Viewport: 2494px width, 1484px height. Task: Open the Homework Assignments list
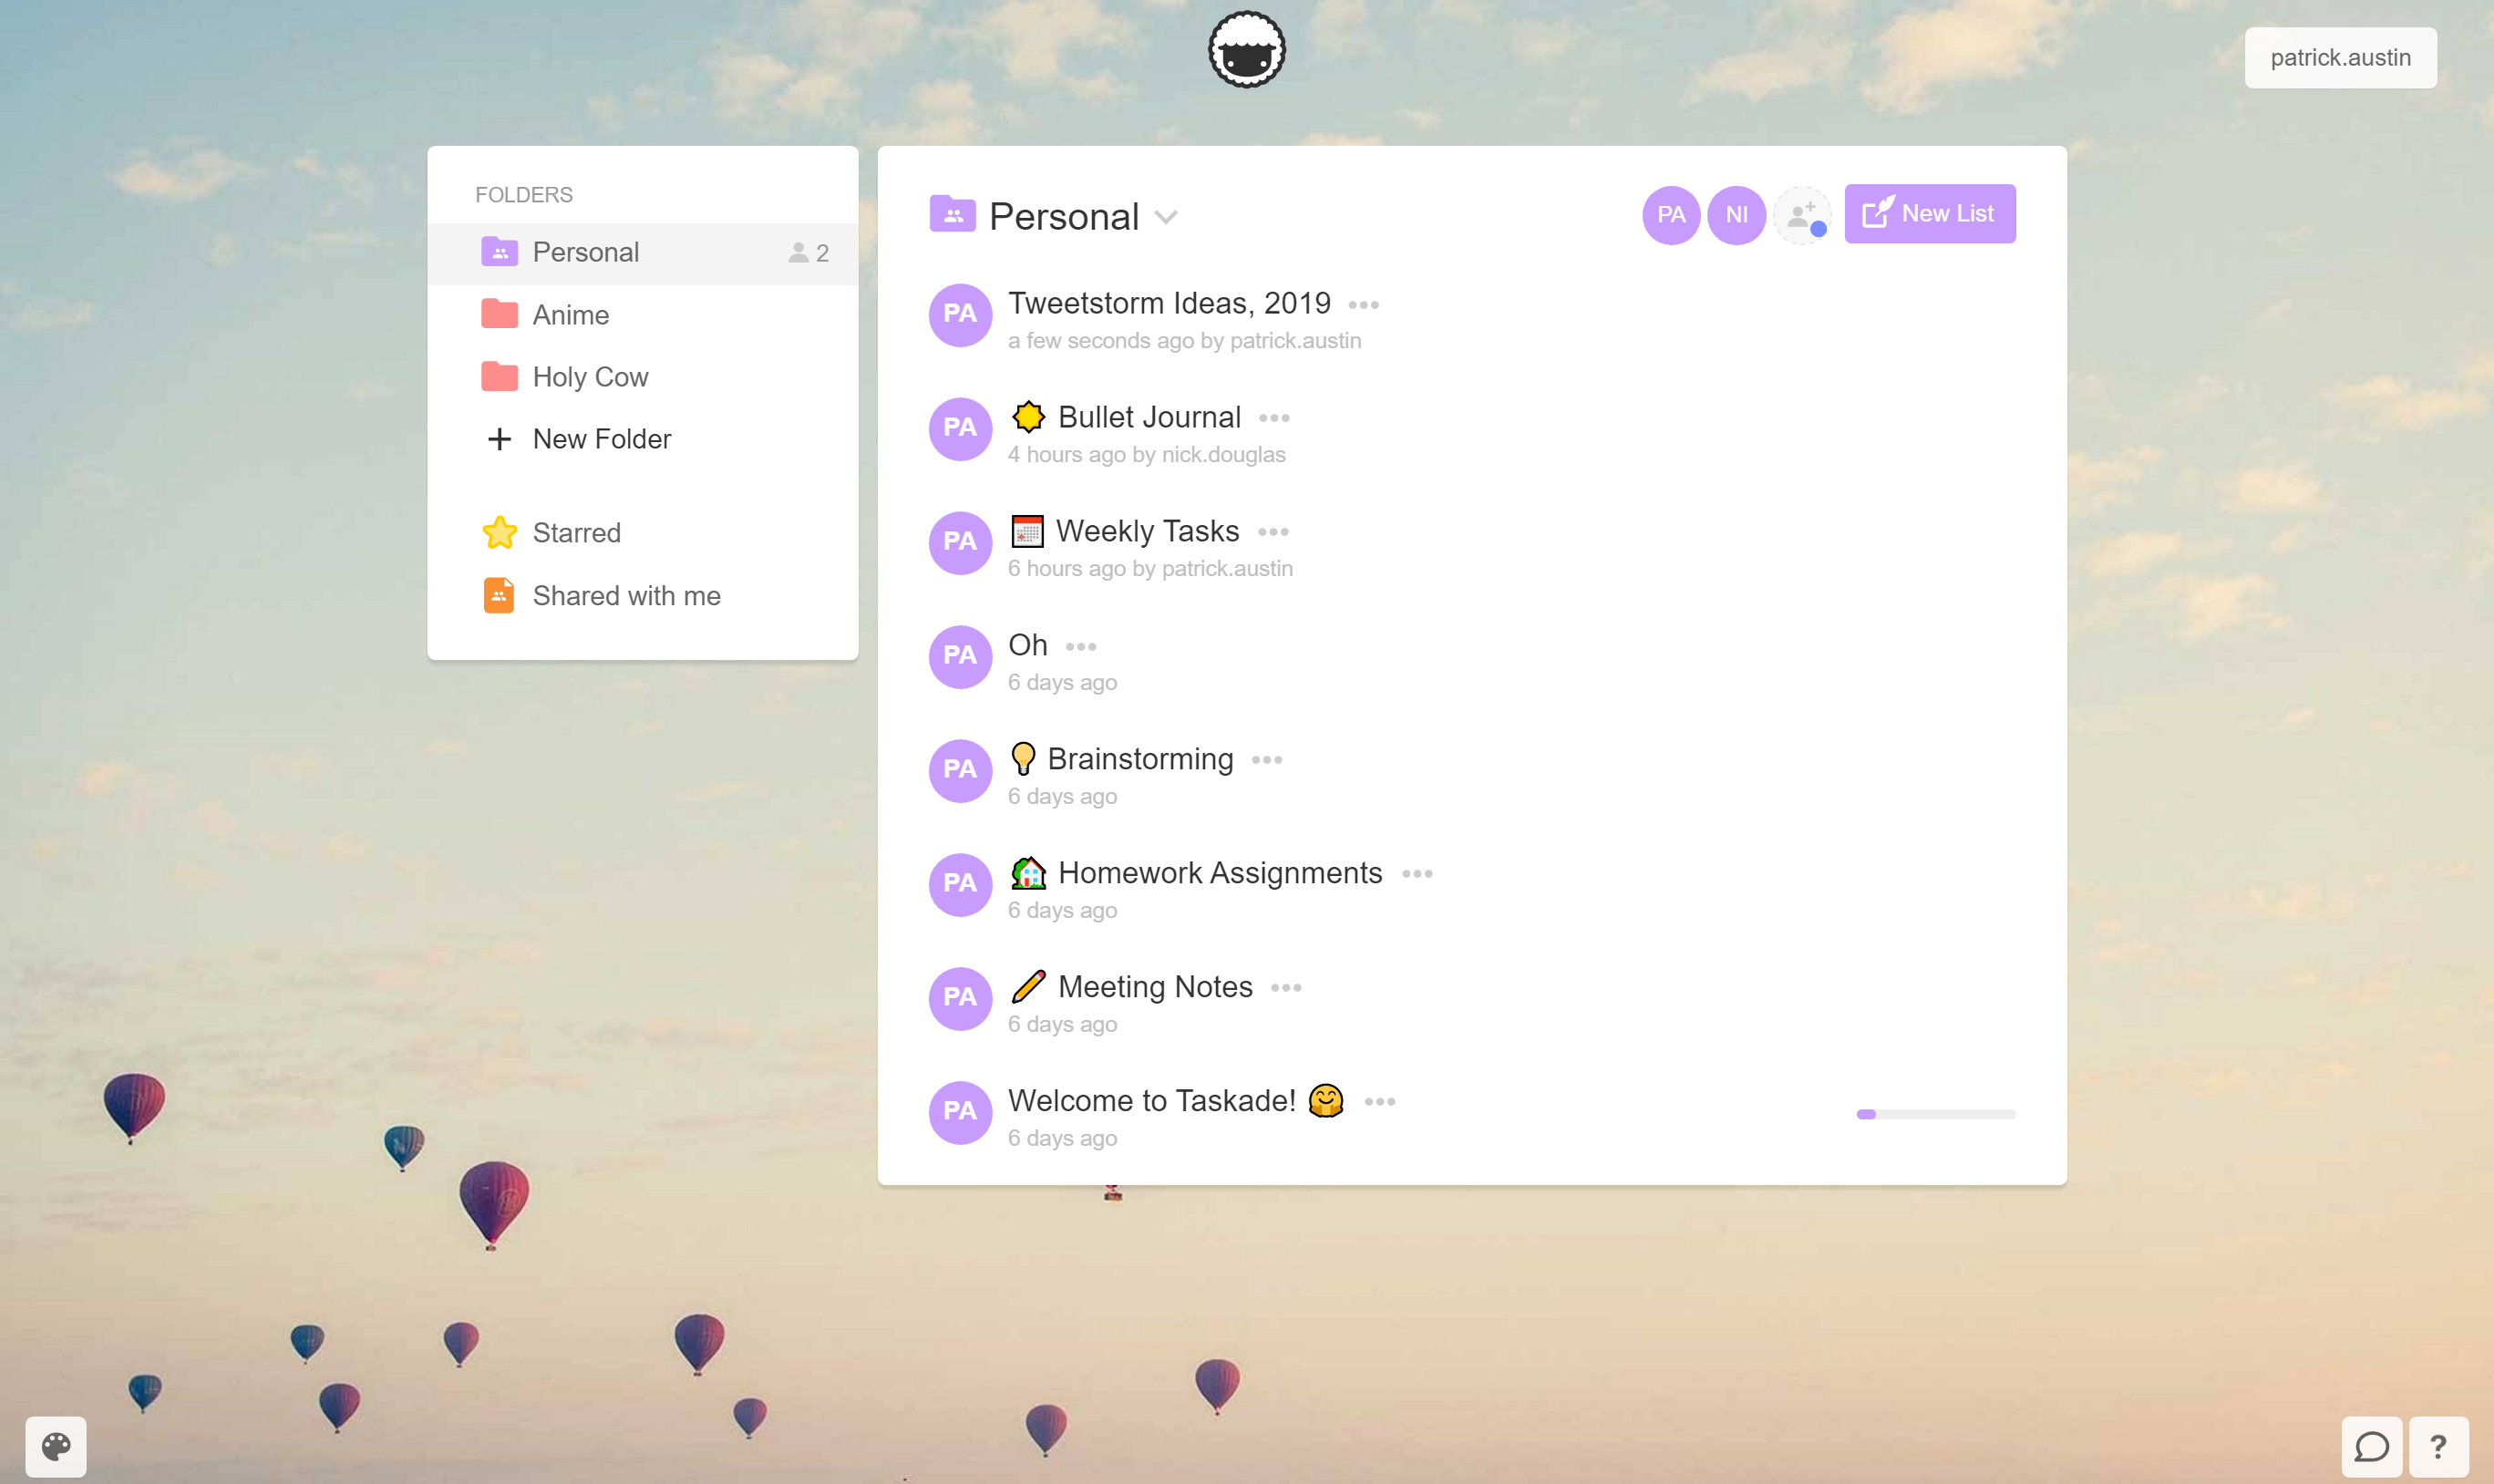(1220, 873)
